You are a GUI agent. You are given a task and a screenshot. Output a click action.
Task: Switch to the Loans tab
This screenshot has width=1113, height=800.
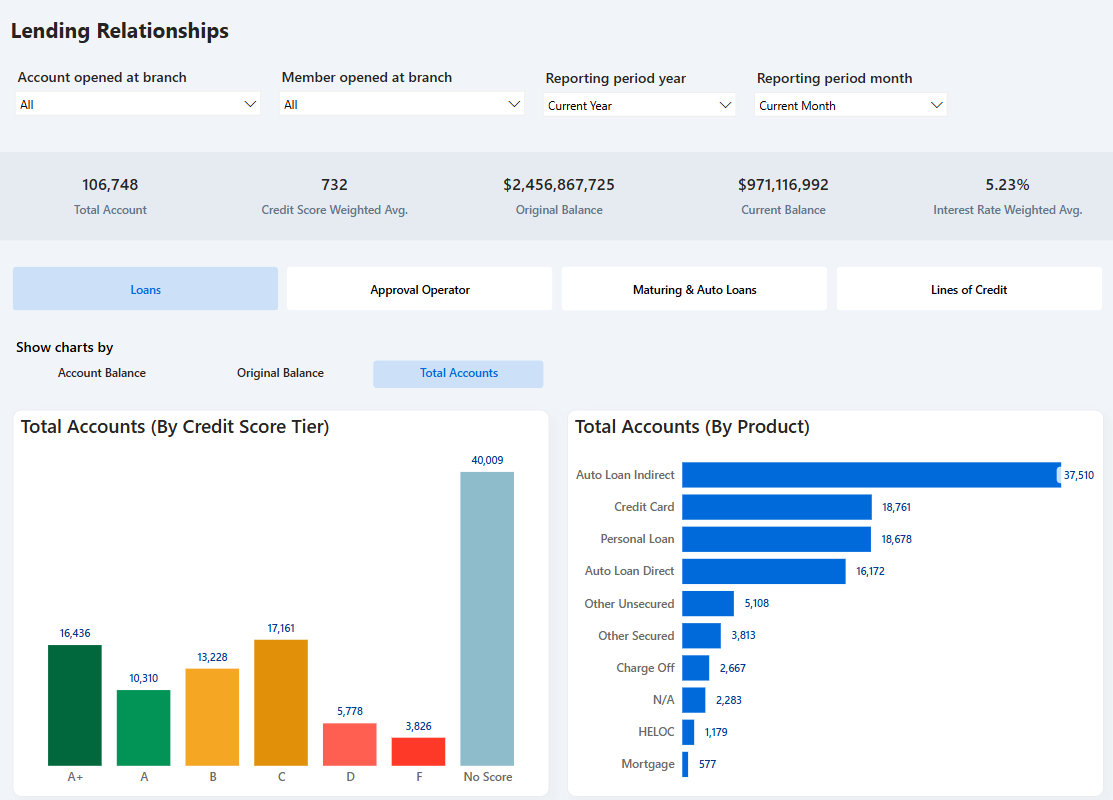tap(145, 289)
